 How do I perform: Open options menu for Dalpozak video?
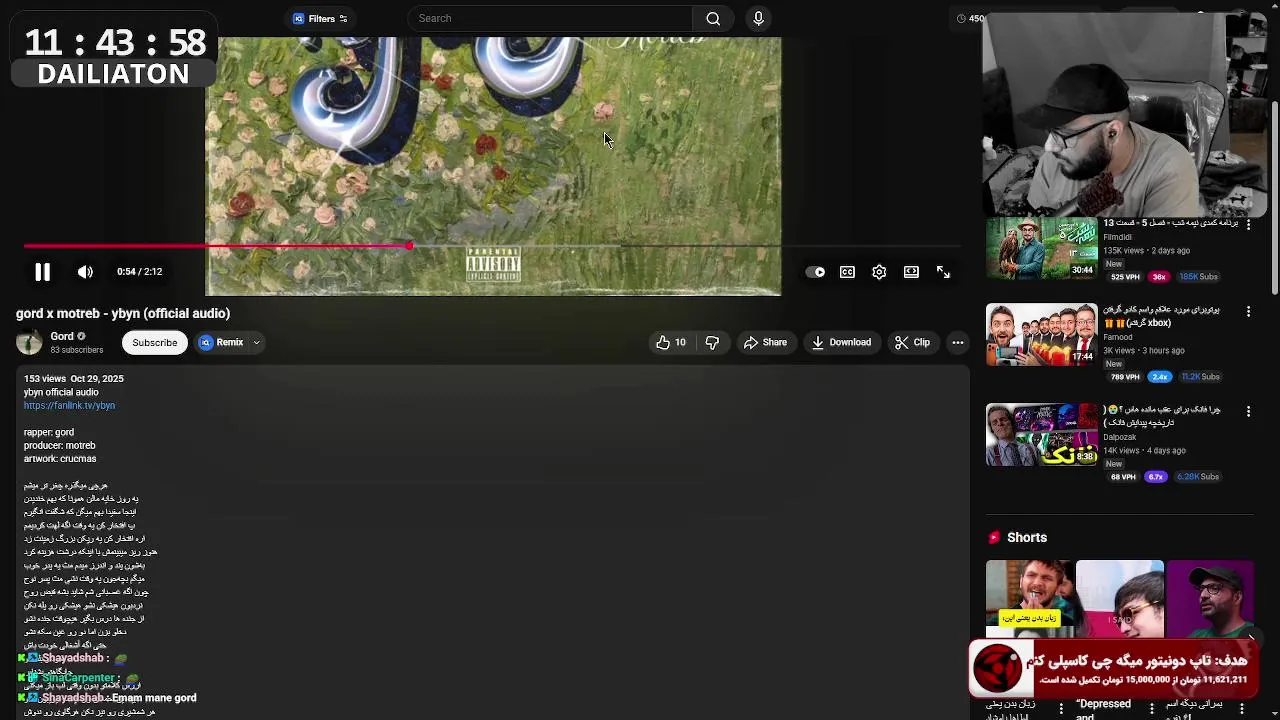pyautogui.click(x=1248, y=411)
